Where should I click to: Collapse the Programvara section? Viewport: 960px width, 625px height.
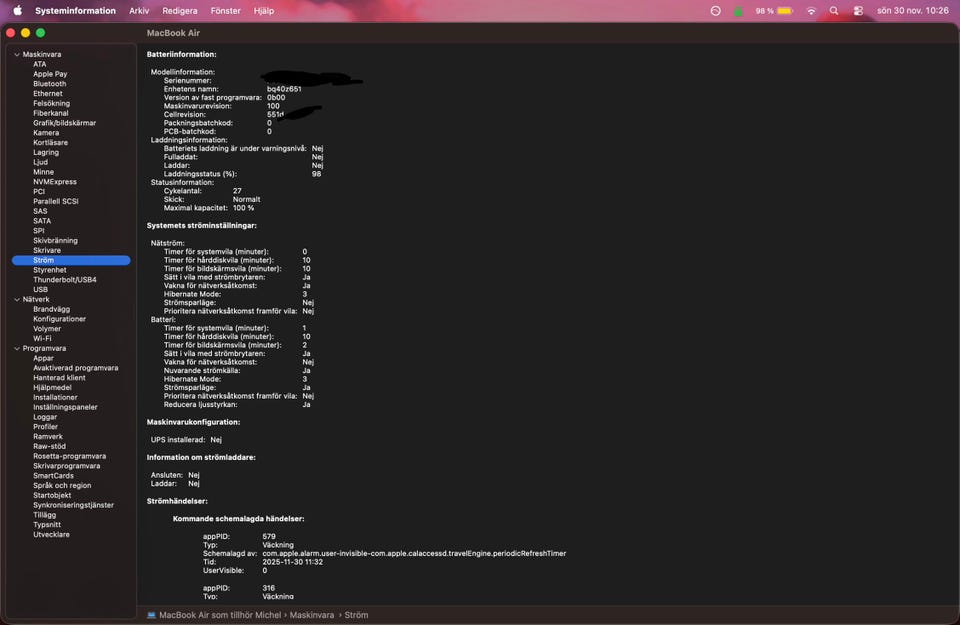tap(17, 348)
